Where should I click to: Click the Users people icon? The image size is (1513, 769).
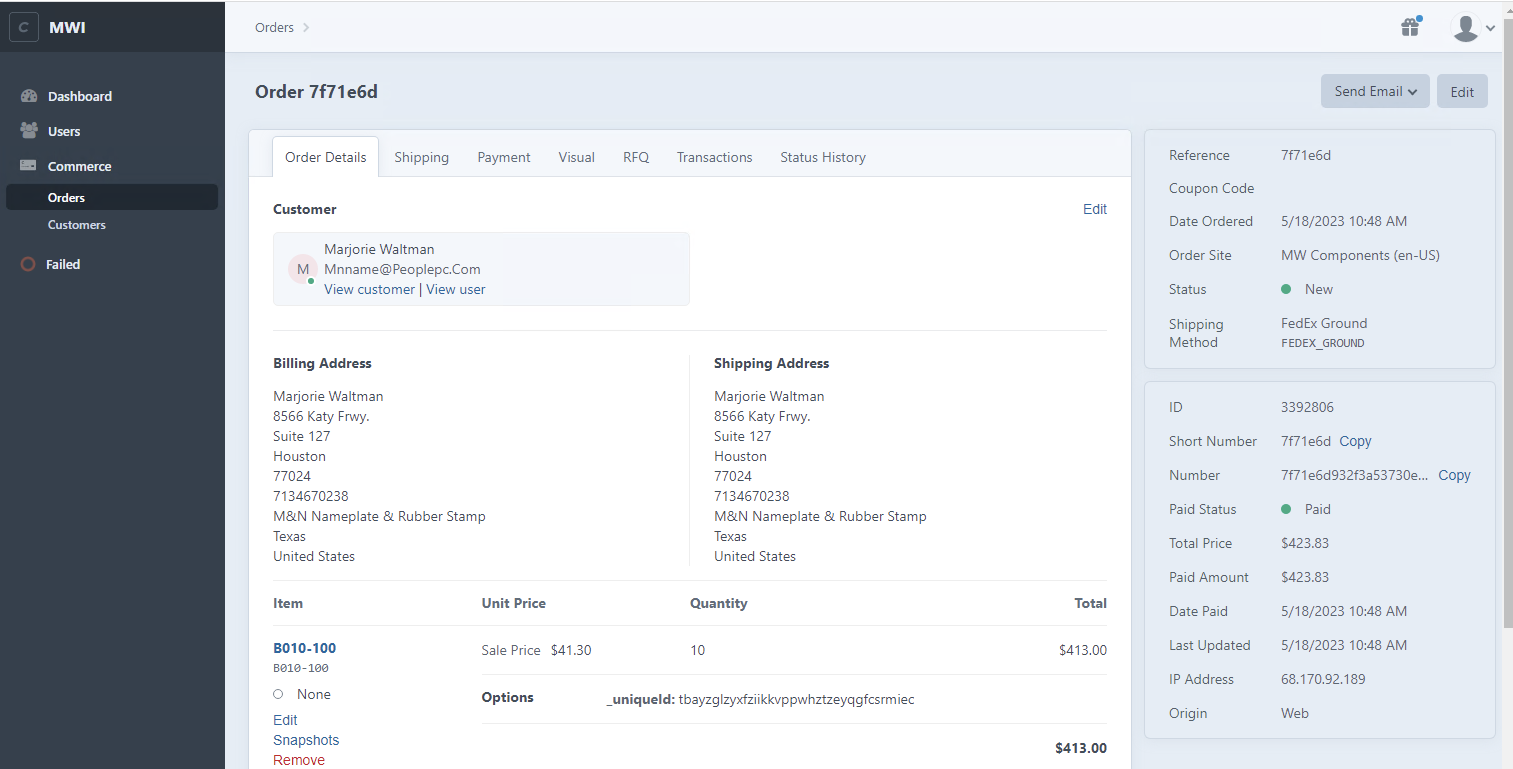[29, 131]
